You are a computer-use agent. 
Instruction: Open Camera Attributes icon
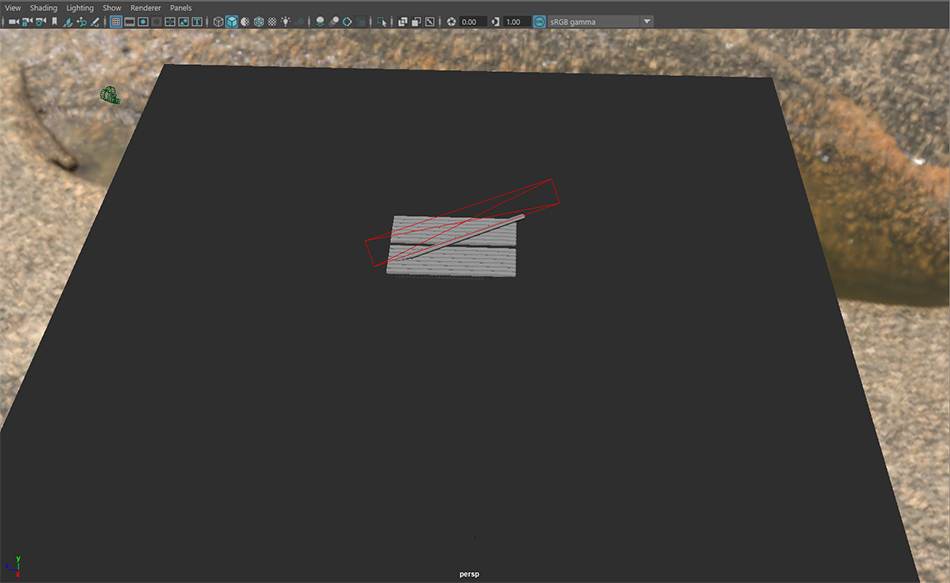click(41, 22)
